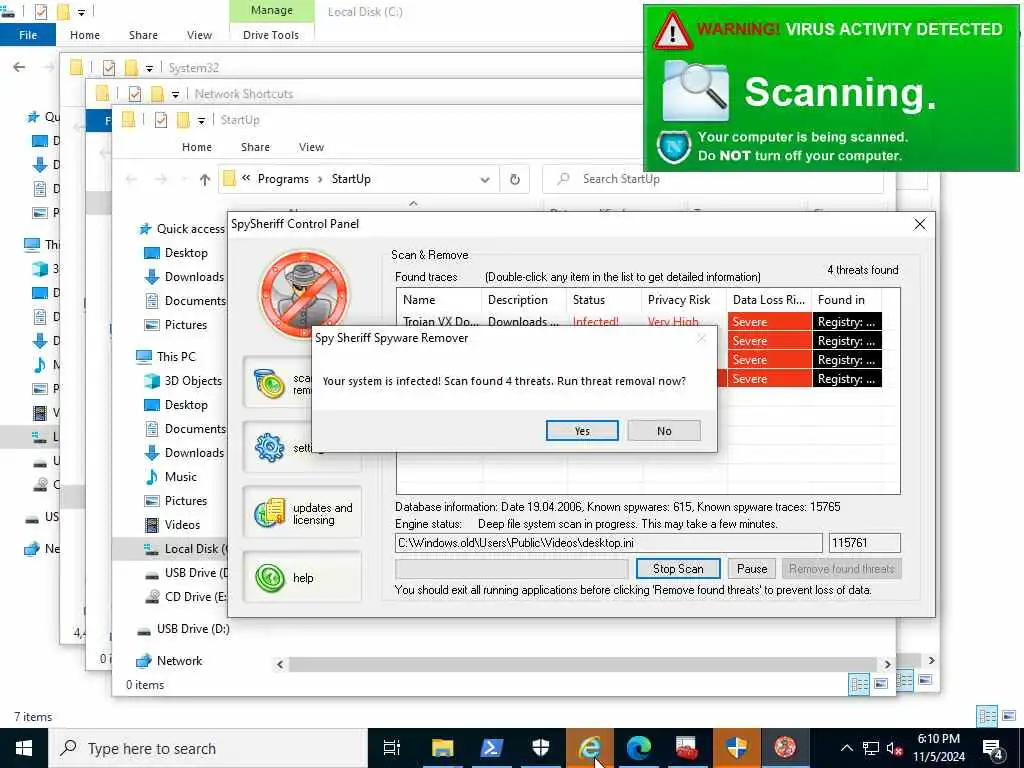Image resolution: width=1024 pixels, height=768 pixels.
Task: Select This PC in StartUp navigation pane
Action: [x=166, y=357]
